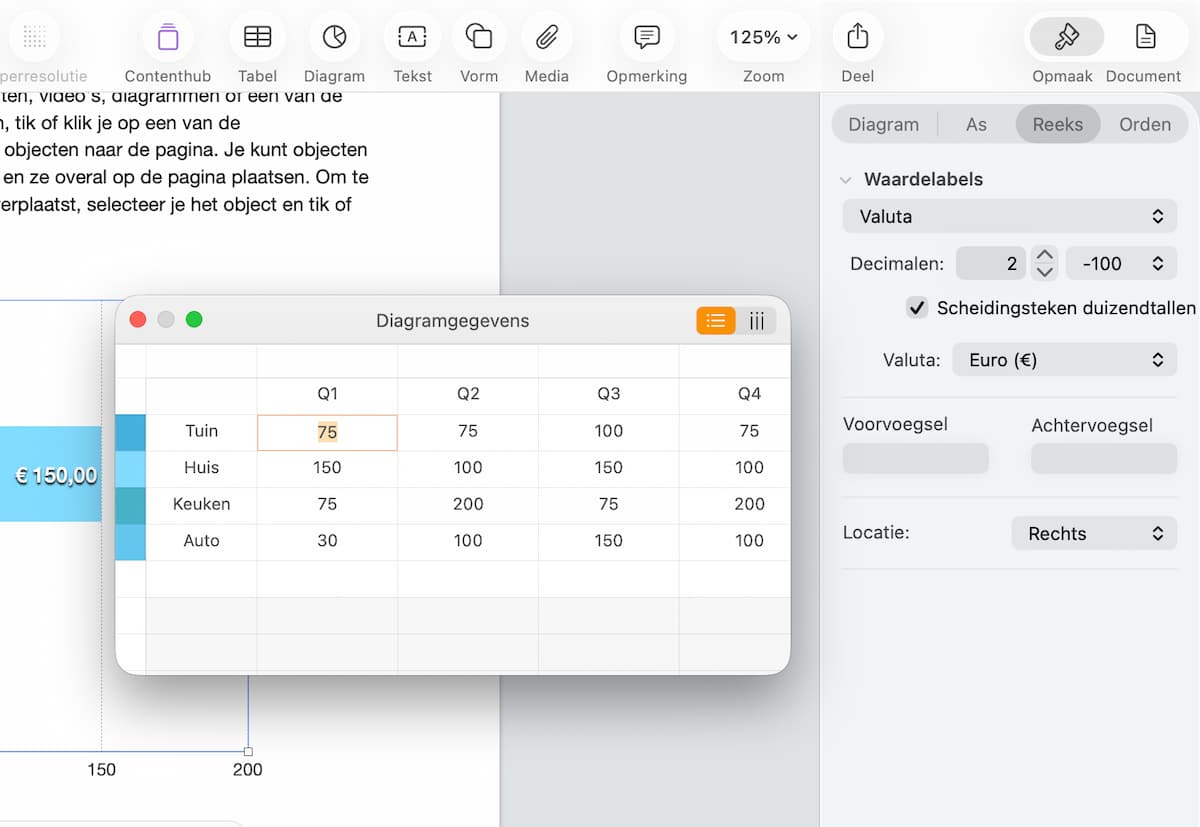Collapse the Waardelabels section
The height and width of the screenshot is (827, 1200).
coord(846,180)
